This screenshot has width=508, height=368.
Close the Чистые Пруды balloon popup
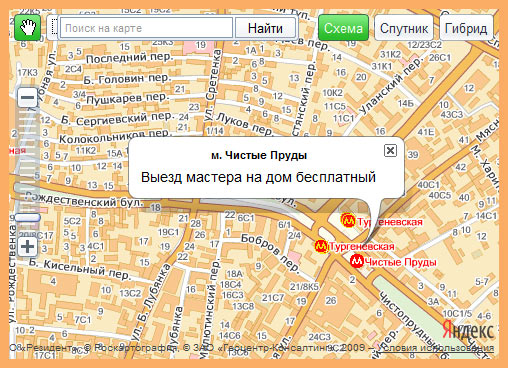390,151
